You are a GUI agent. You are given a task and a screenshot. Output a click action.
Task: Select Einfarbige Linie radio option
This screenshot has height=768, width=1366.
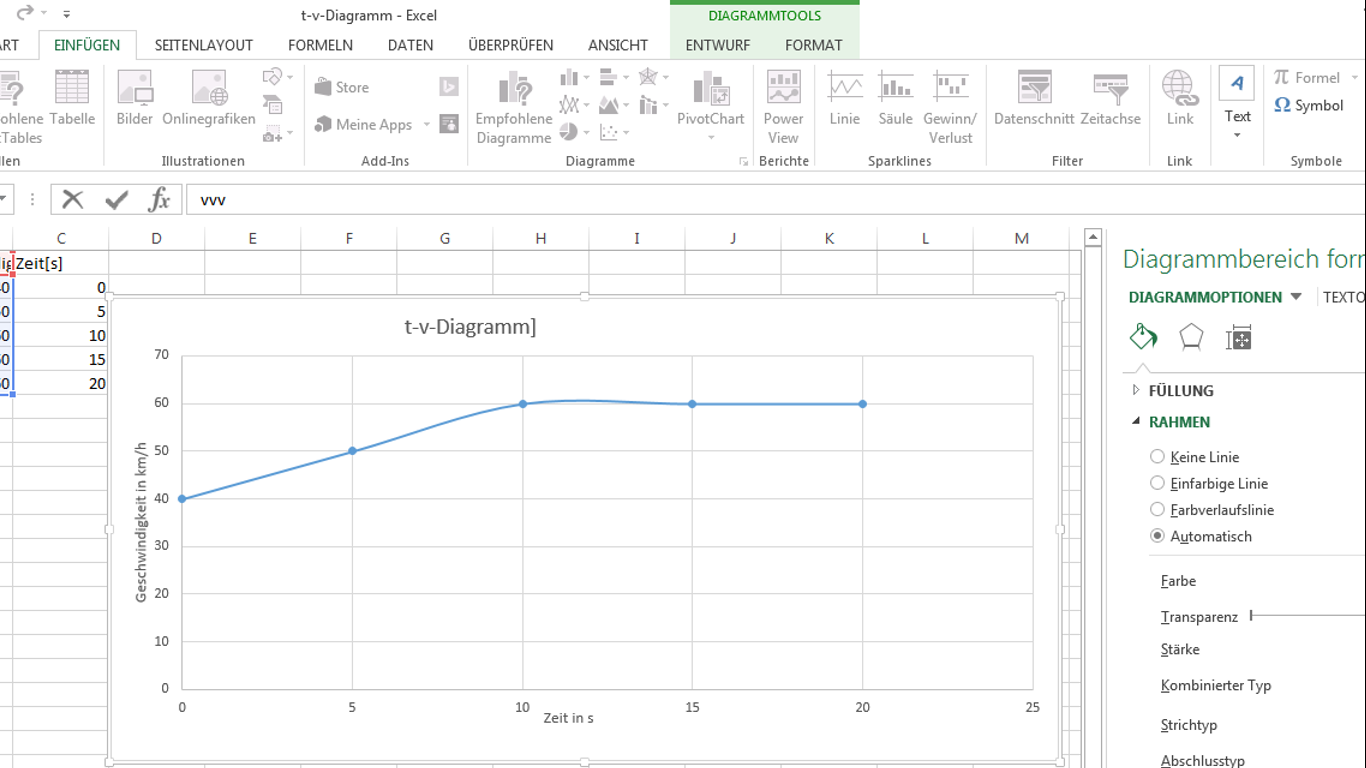[1157, 483]
